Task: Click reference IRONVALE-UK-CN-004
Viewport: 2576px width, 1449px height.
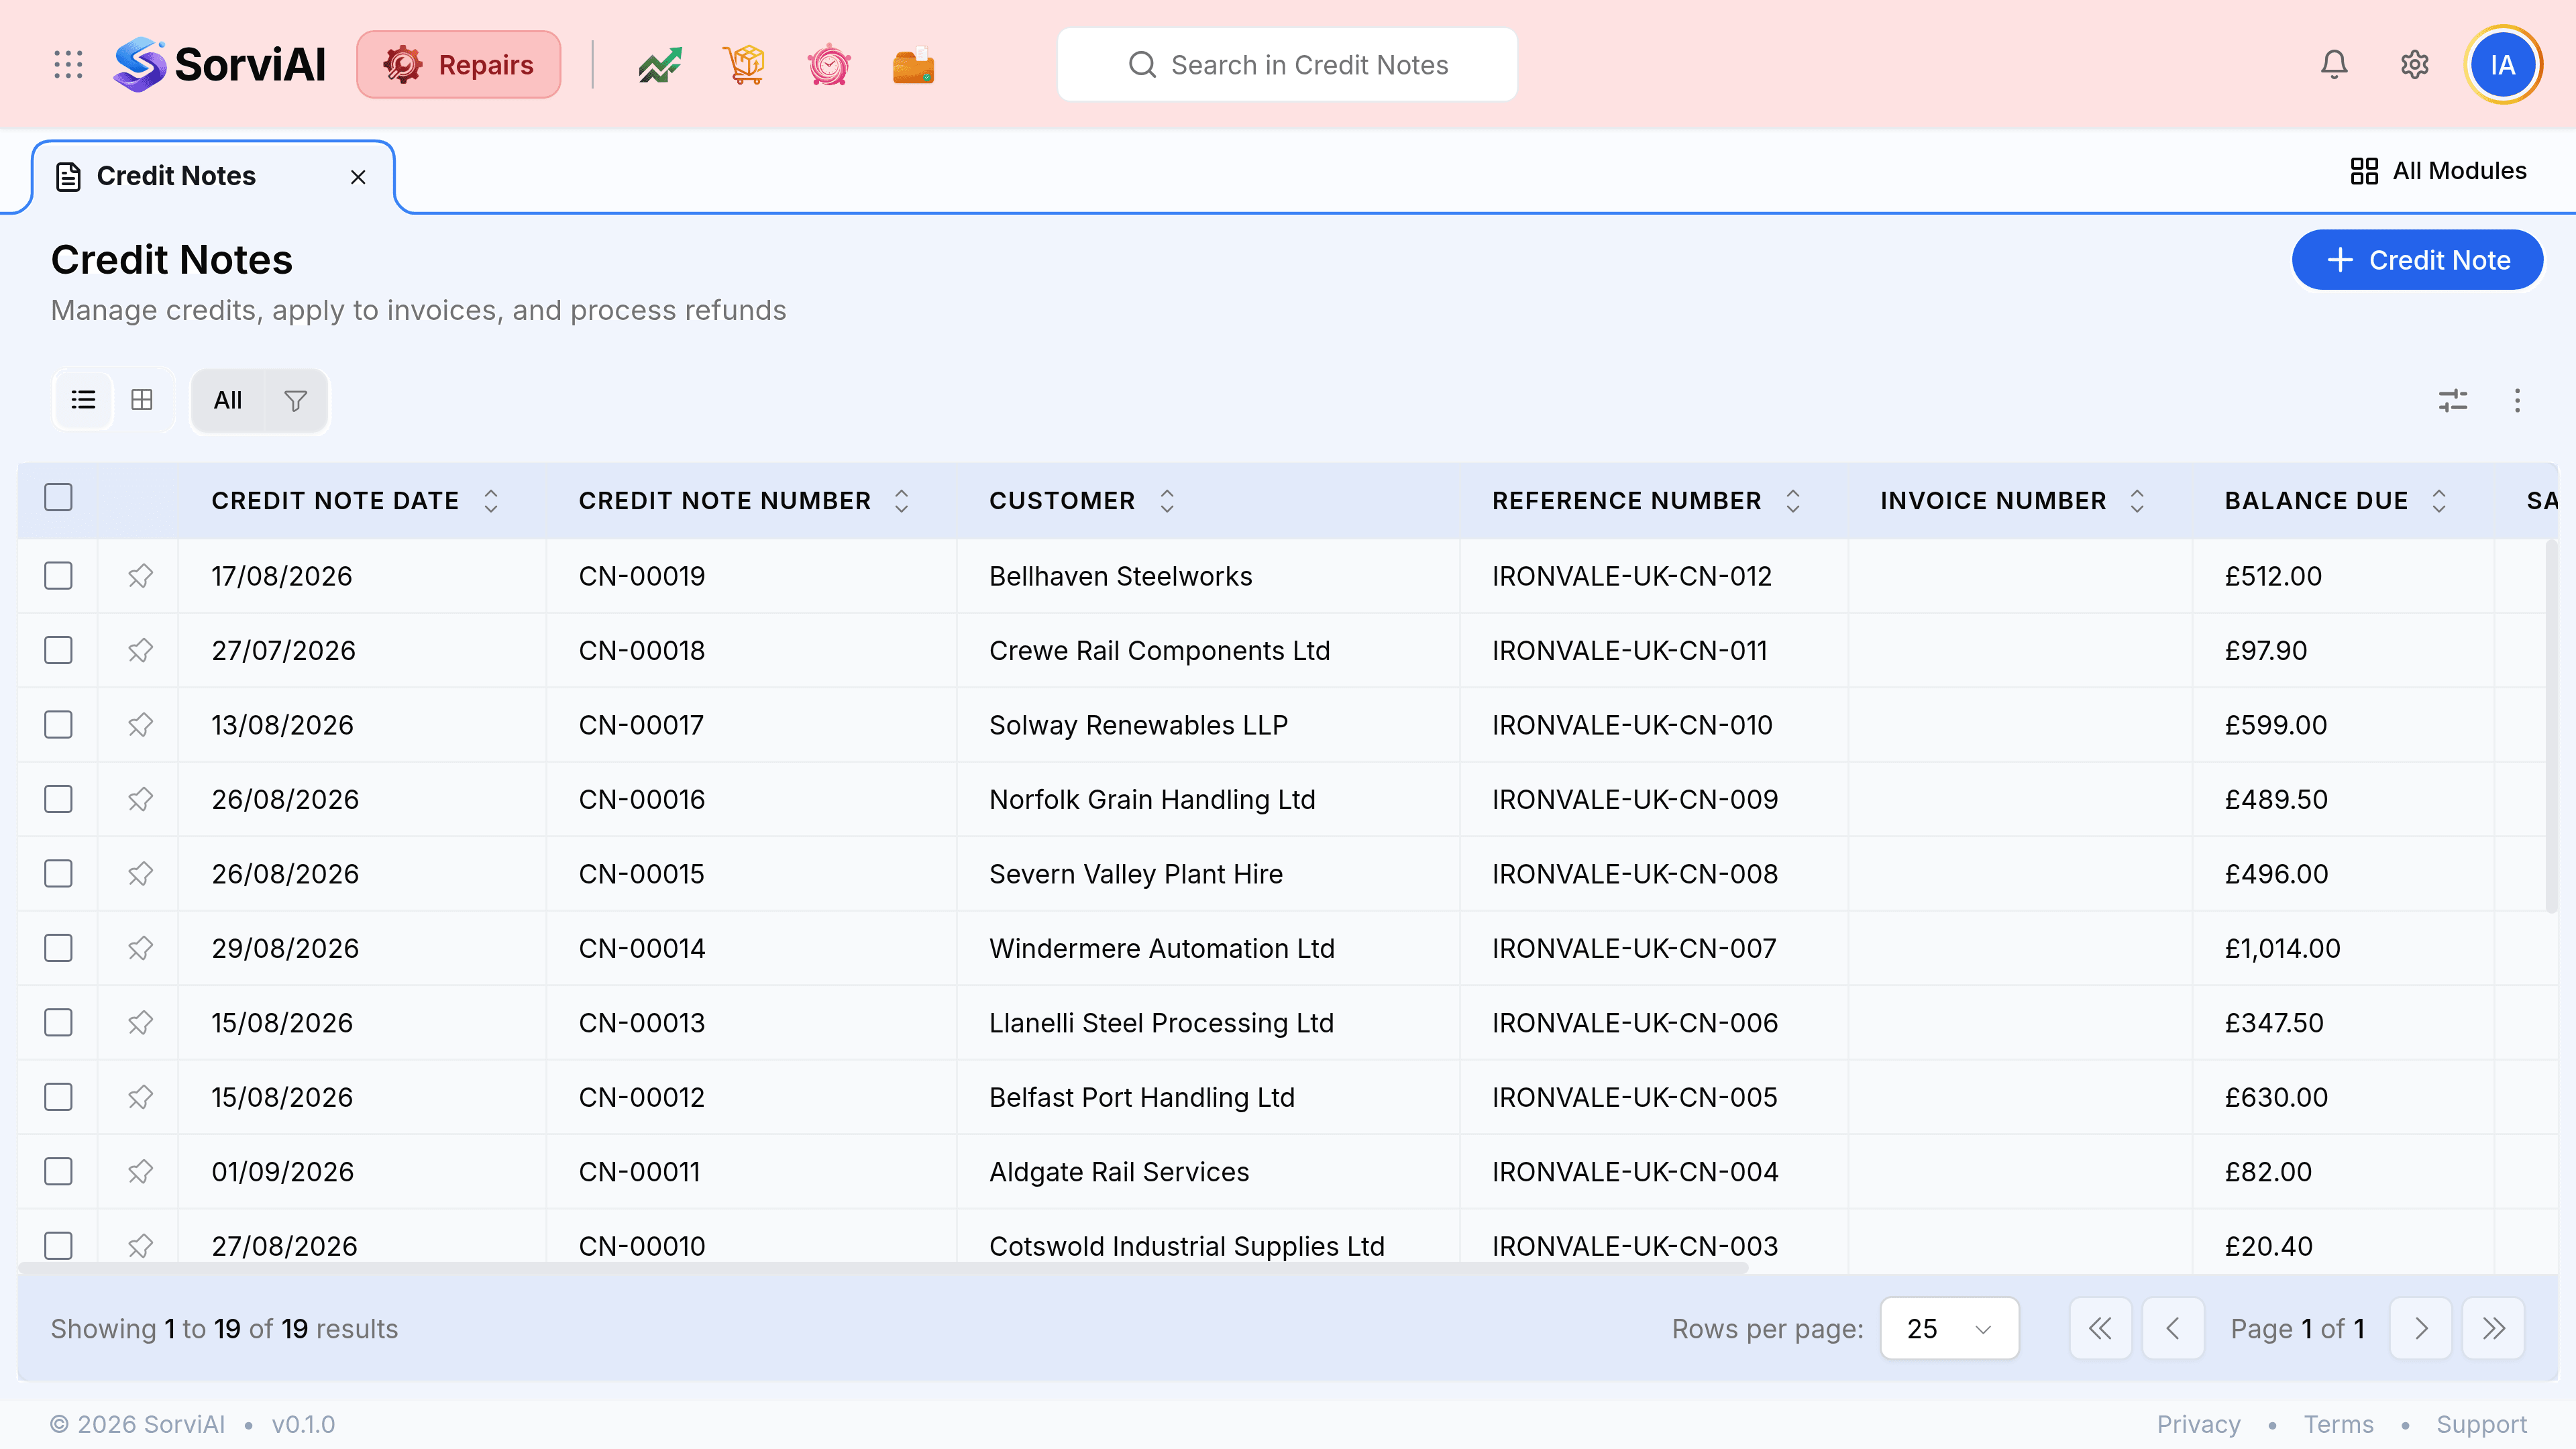Action: point(1635,1172)
